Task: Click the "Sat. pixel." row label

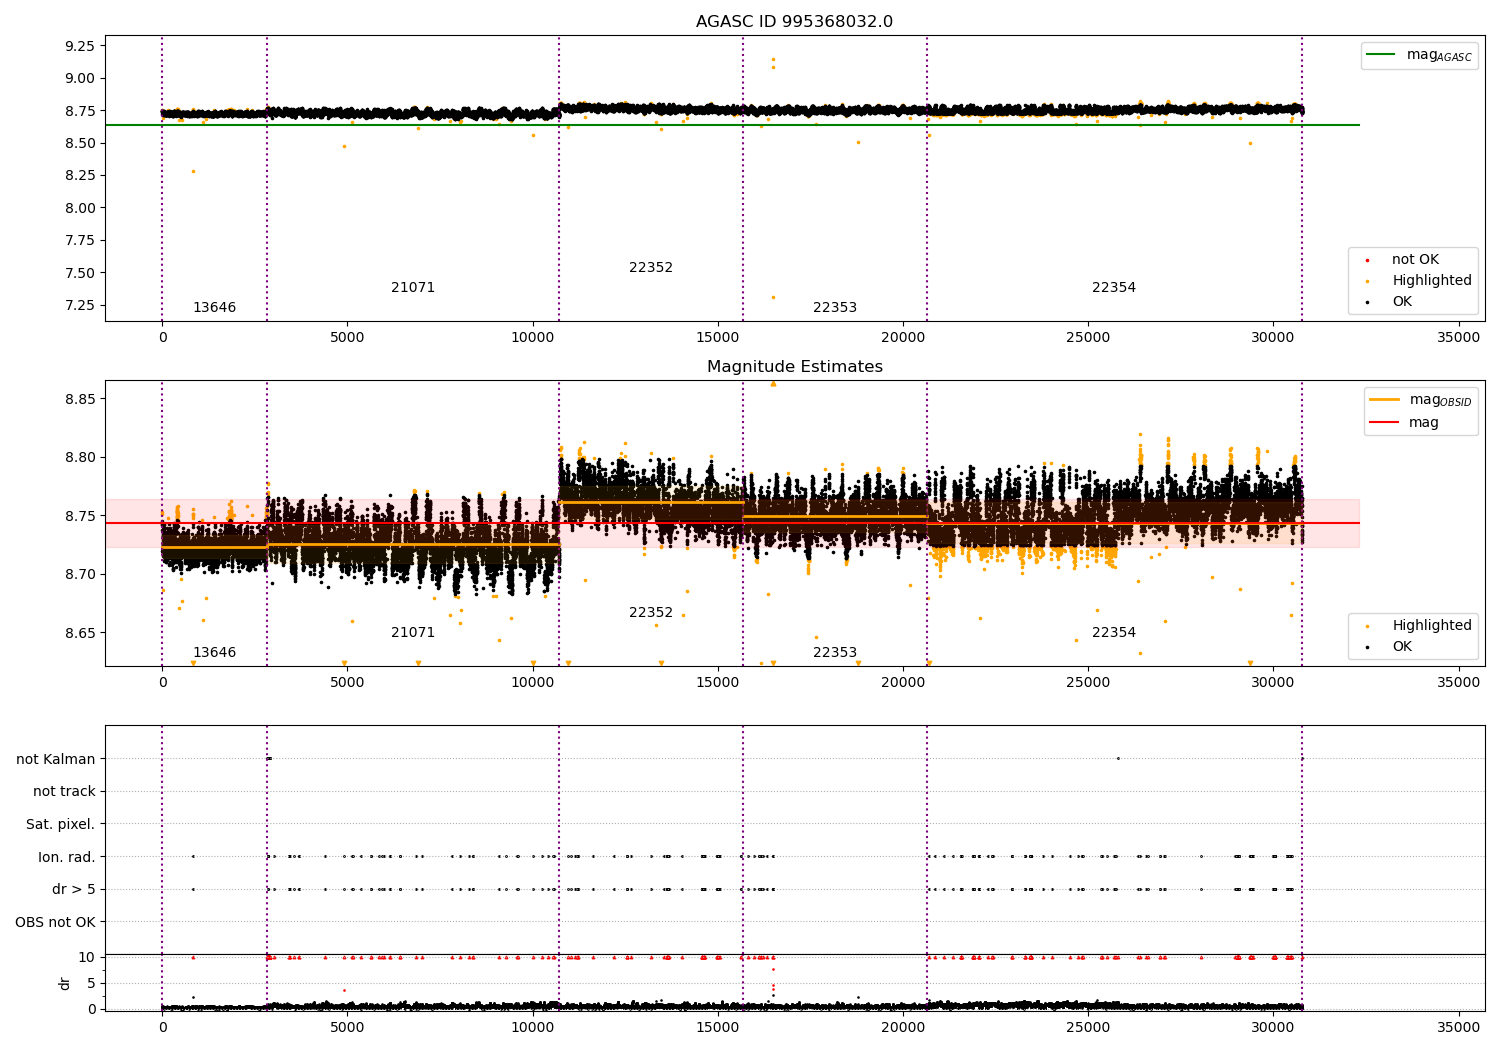Action: pyautogui.click(x=61, y=824)
